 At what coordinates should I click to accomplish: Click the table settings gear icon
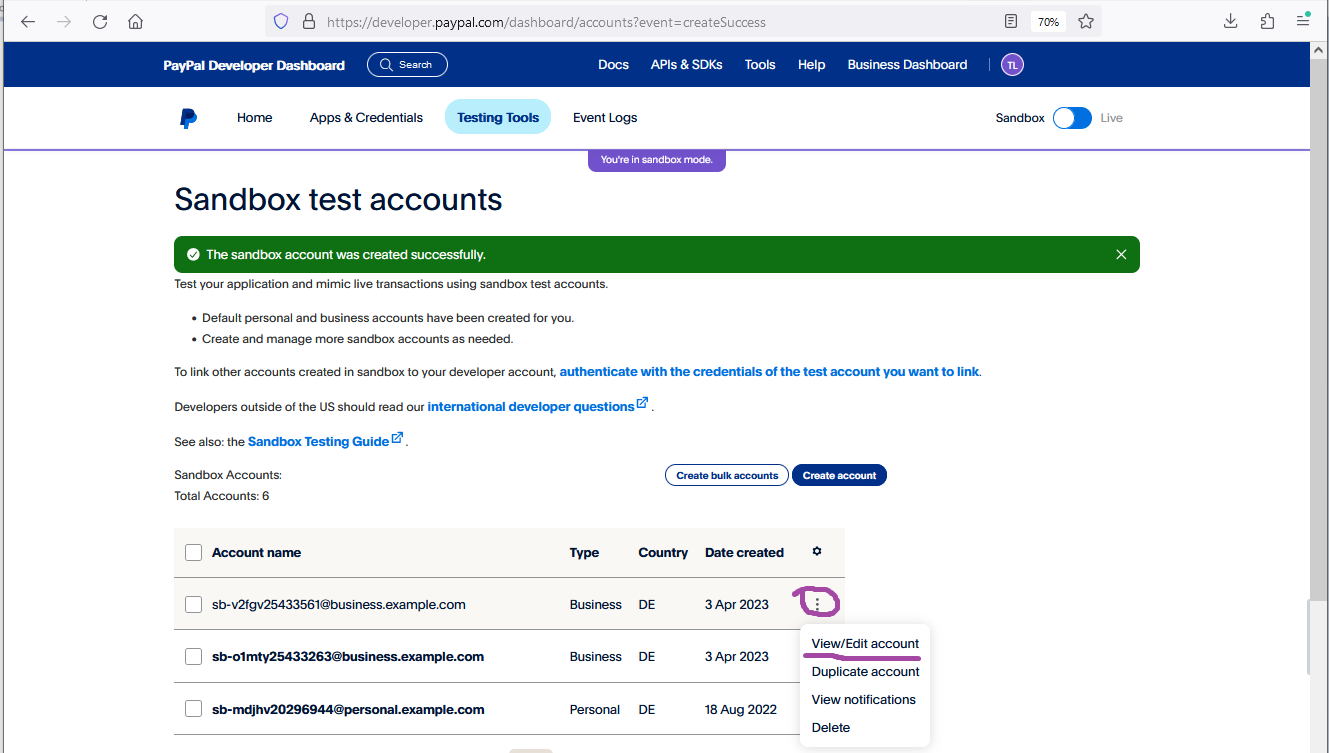(x=817, y=552)
